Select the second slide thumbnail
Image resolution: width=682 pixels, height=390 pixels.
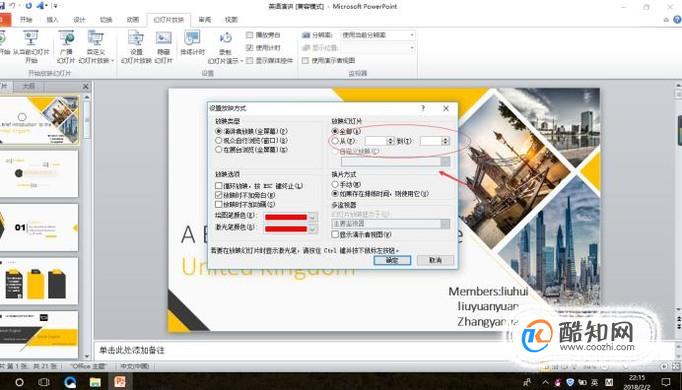tap(40, 173)
